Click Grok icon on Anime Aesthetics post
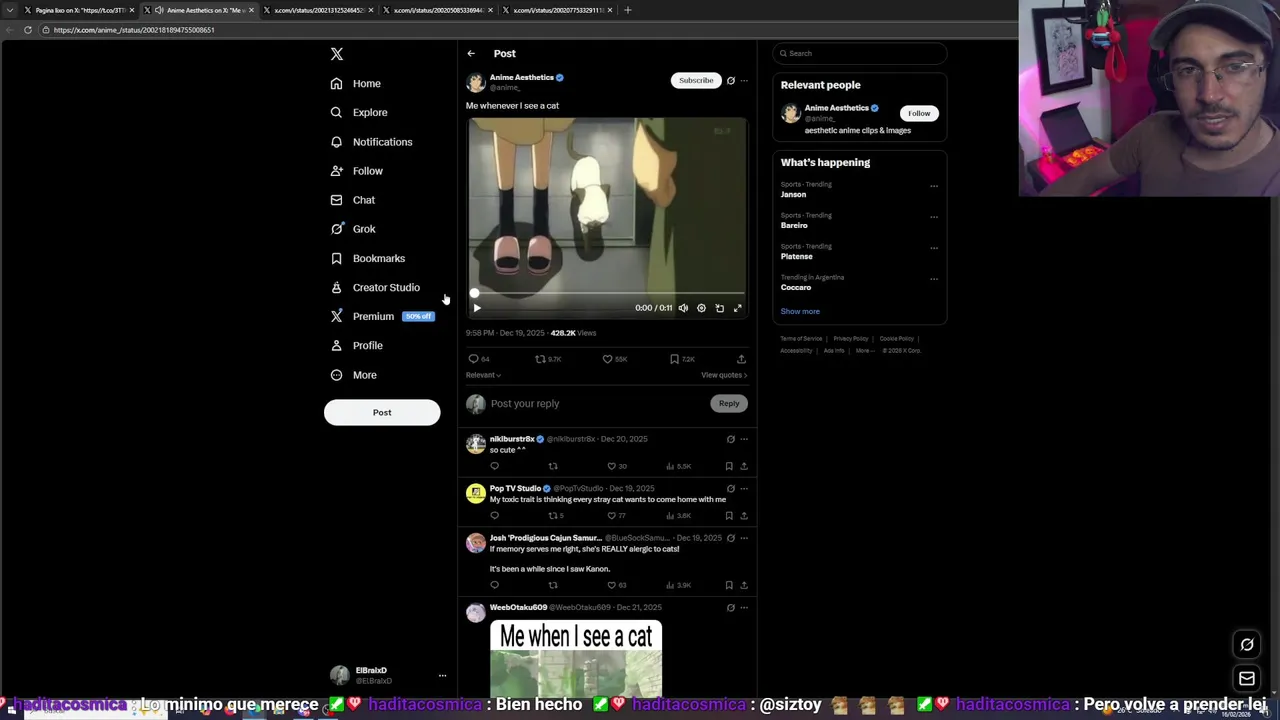Viewport: 1280px width, 720px height. [x=730, y=80]
